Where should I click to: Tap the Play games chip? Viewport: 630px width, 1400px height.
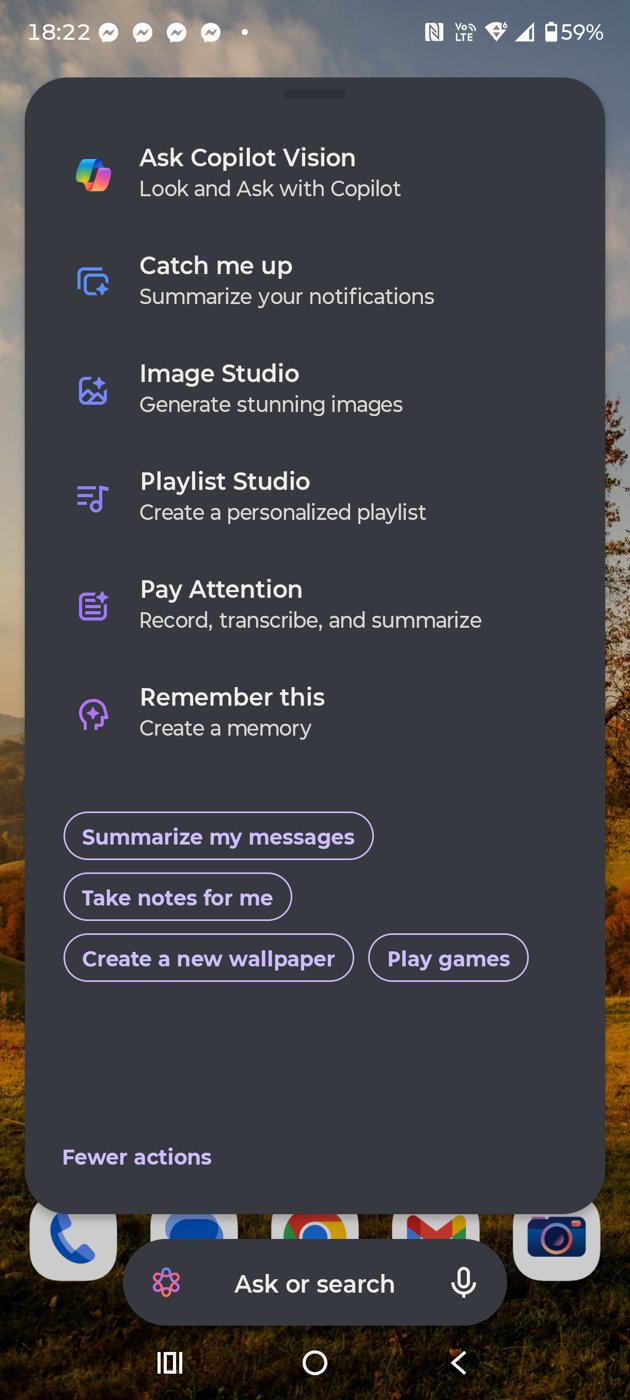[448, 958]
